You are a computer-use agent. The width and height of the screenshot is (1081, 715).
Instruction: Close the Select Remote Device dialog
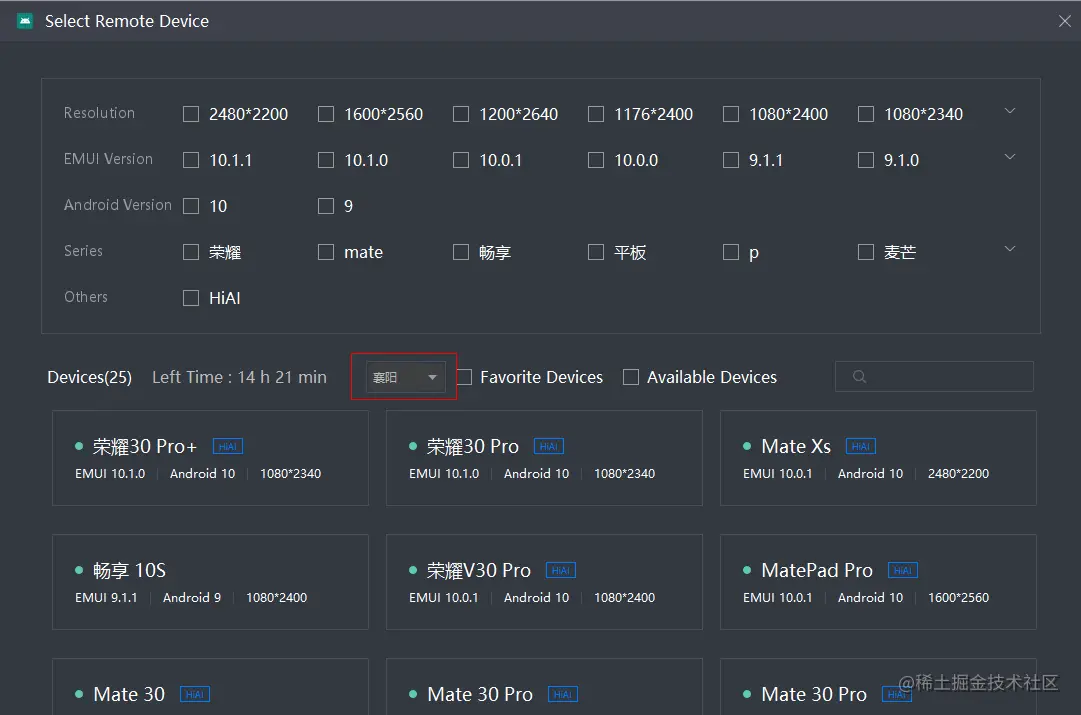[x=1064, y=21]
